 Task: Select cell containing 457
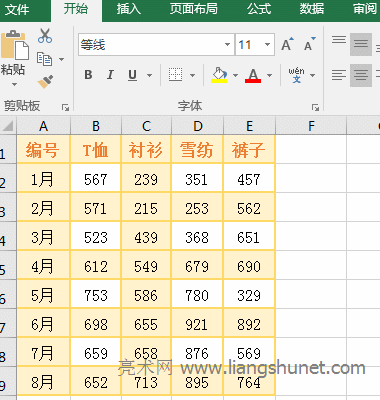(x=249, y=178)
